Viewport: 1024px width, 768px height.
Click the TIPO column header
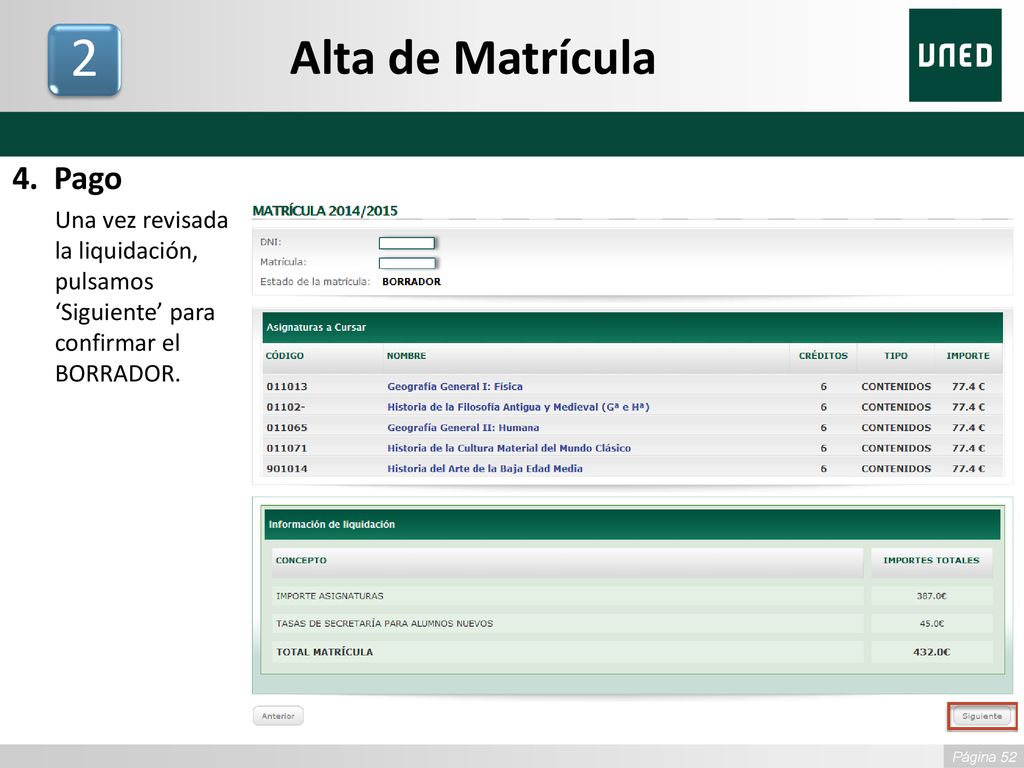pos(895,356)
